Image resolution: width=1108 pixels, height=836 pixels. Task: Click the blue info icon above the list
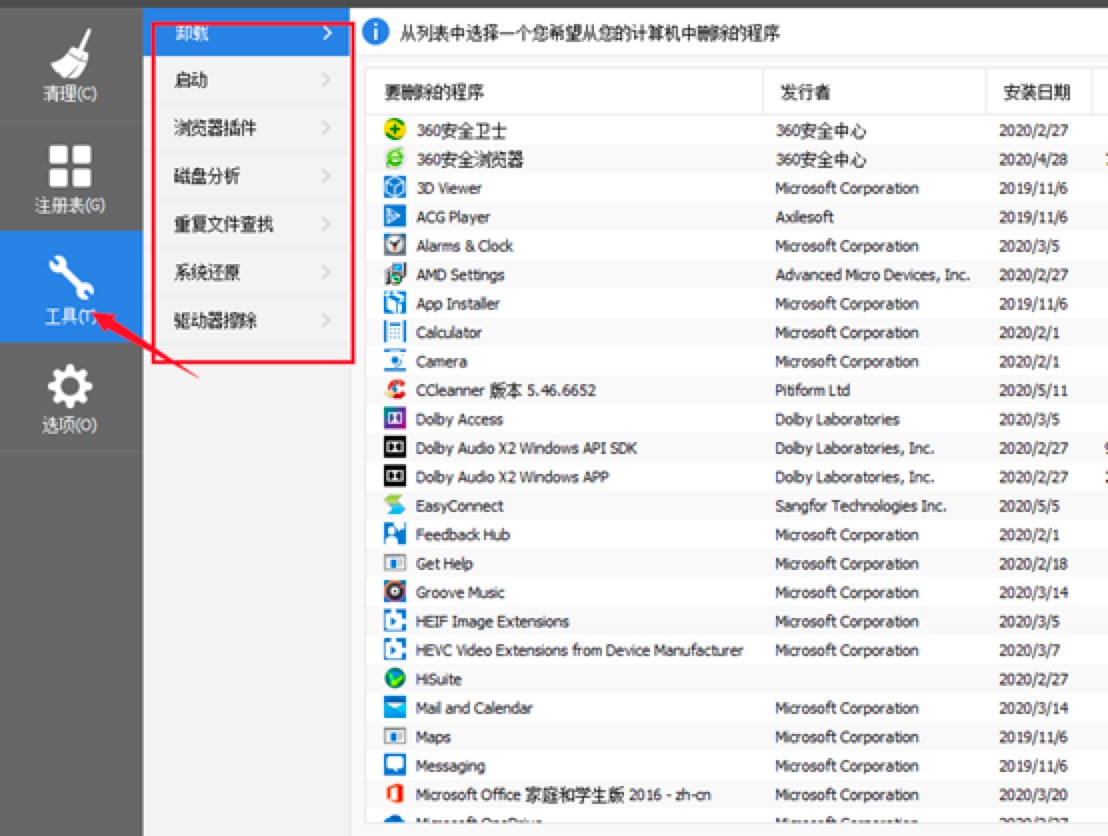[x=374, y=31]
